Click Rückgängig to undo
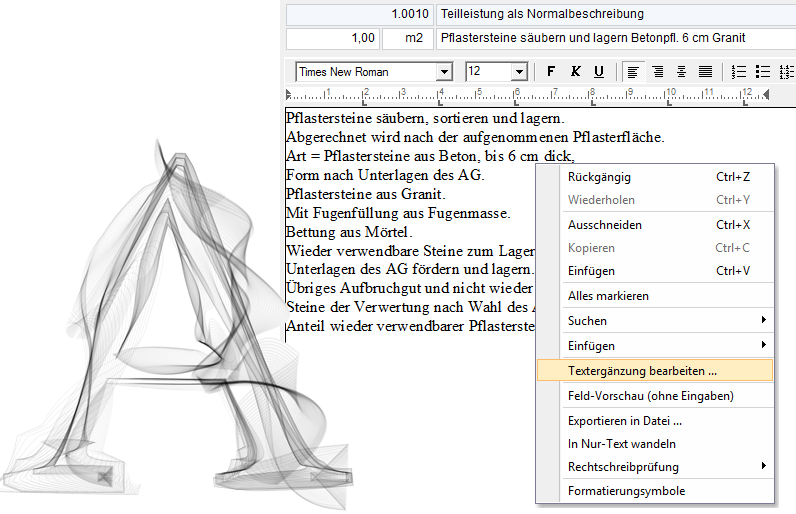 (599, 177)
